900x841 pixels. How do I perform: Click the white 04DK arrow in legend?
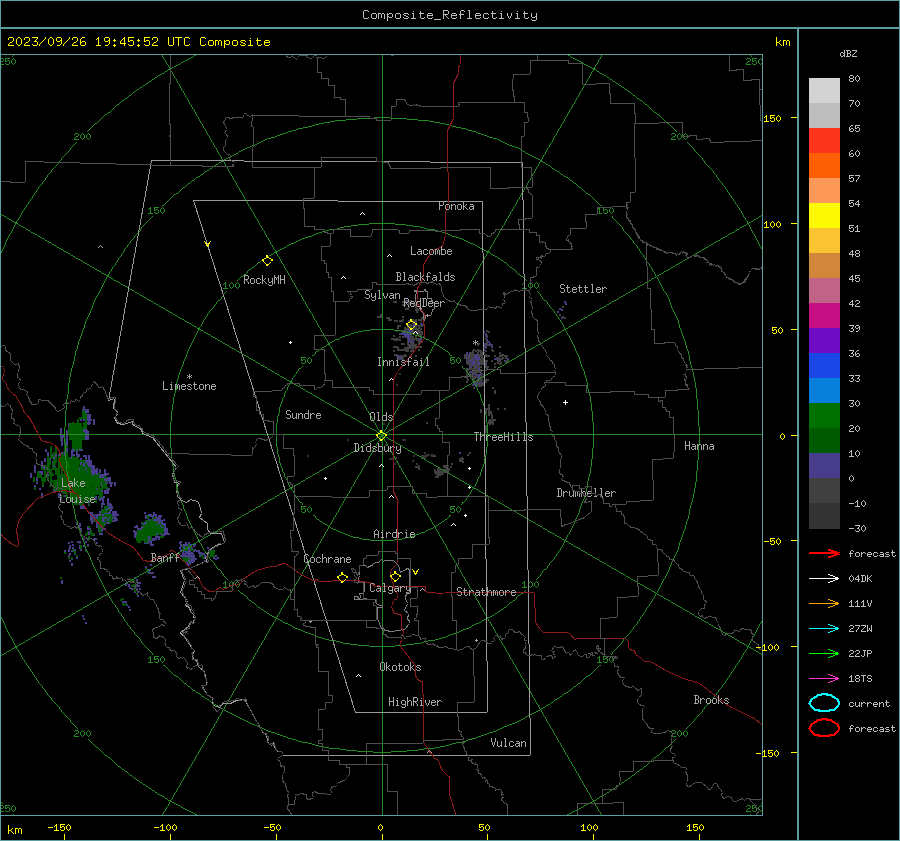click(x=824, y=578)
